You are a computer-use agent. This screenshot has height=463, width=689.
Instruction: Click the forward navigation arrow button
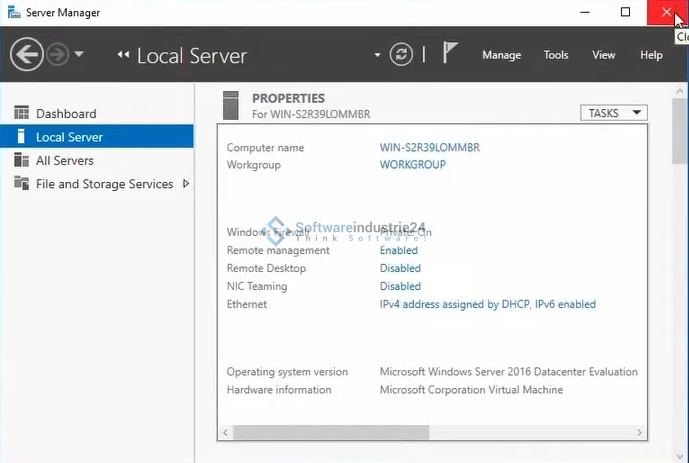coord(57,55)
